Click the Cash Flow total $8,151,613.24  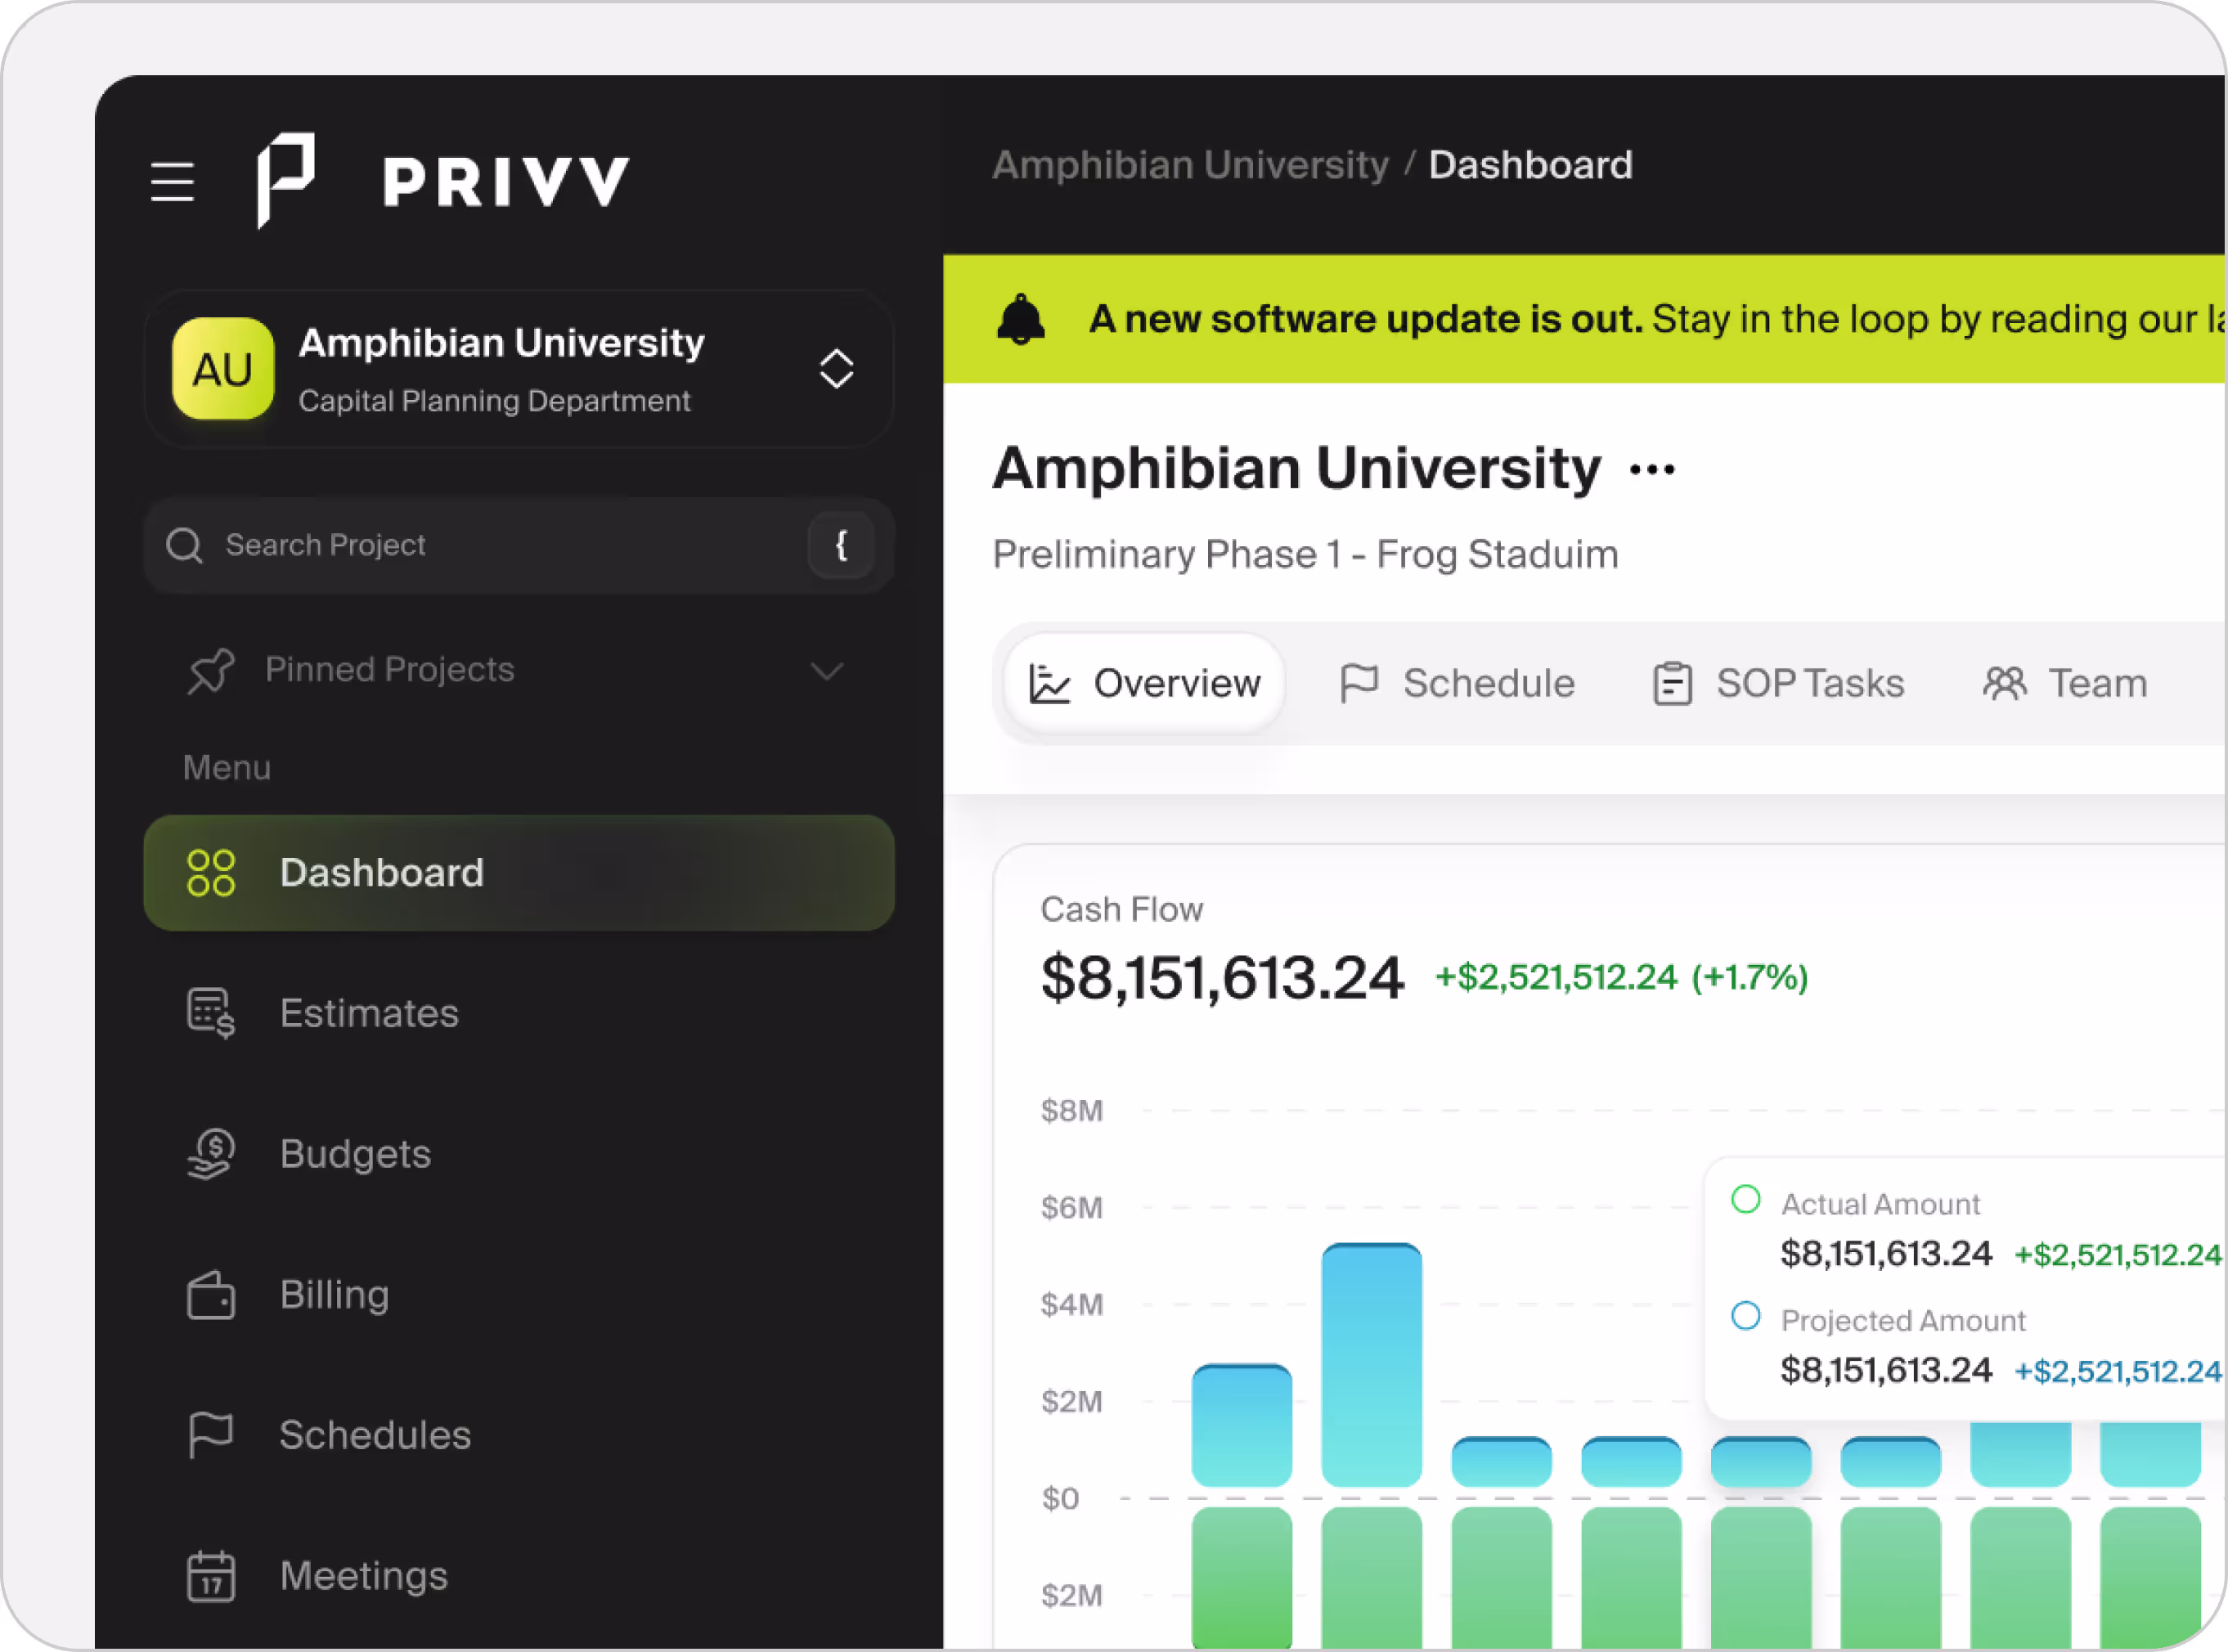click(x=1222, y=978)
